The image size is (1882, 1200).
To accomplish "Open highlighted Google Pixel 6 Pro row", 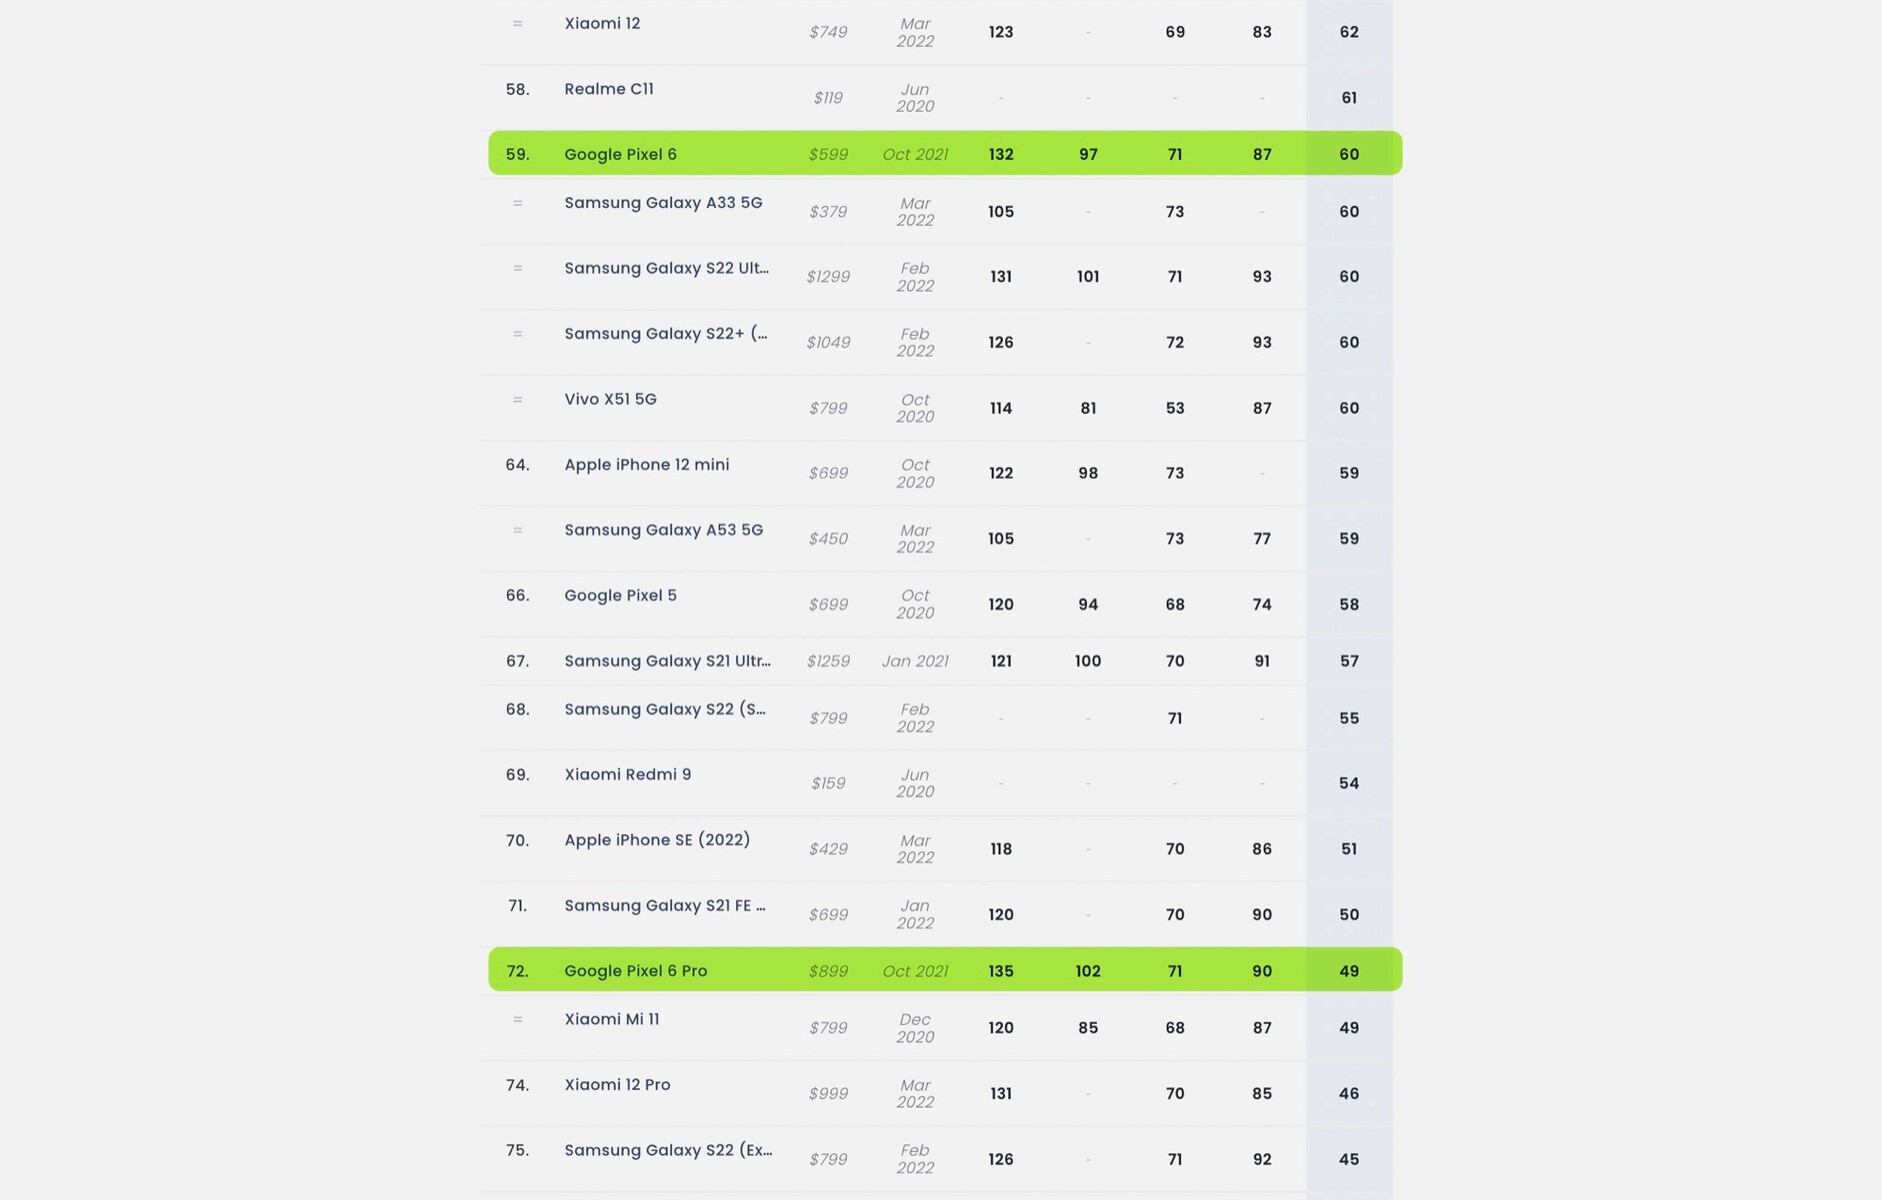I will (x=945, y=969).
